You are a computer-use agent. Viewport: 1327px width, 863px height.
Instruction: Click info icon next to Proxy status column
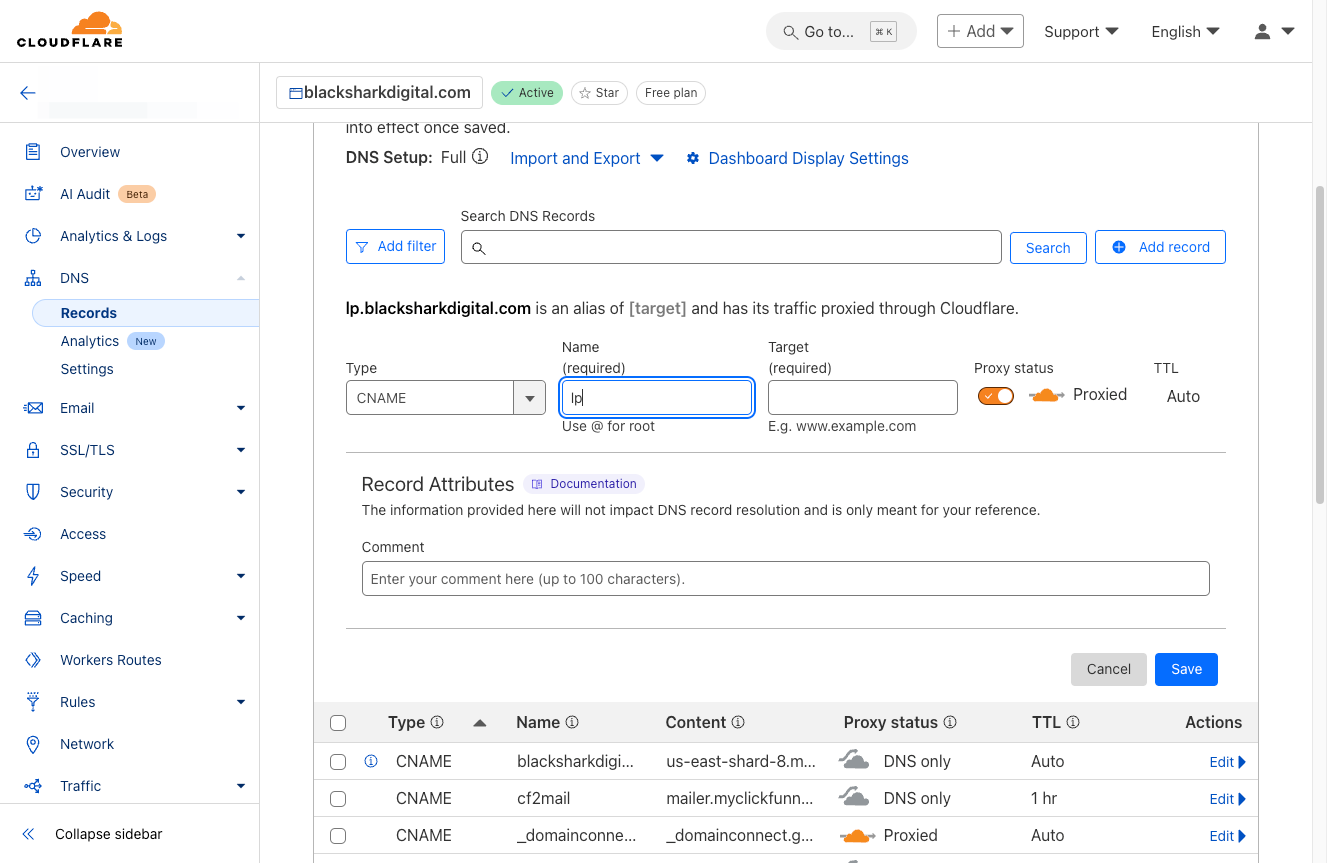[x=950, y=722]
